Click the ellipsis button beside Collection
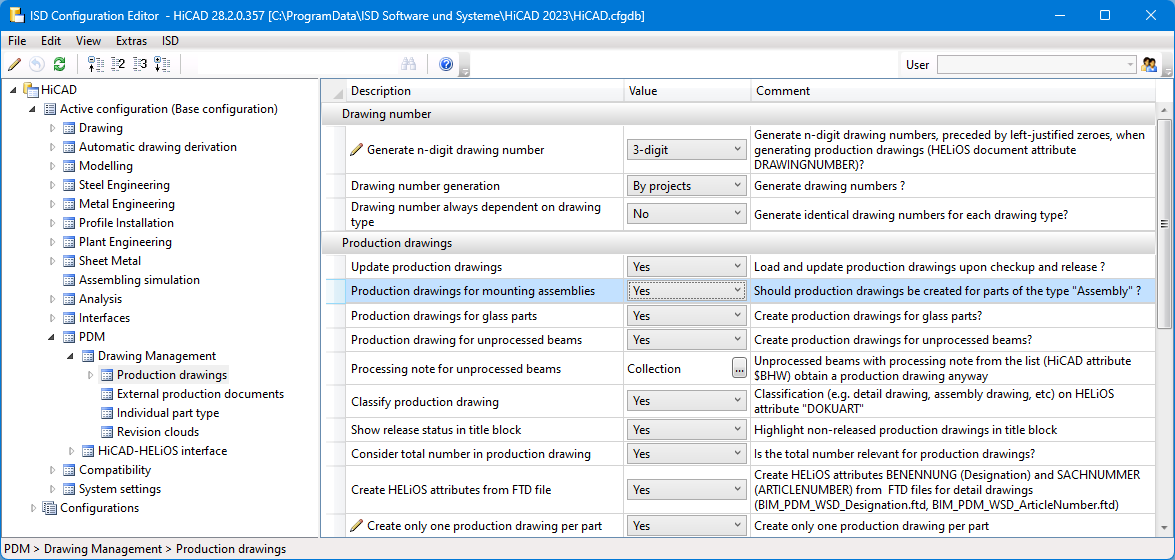Screen dimensions: 1175x560 tap(739, 368)
